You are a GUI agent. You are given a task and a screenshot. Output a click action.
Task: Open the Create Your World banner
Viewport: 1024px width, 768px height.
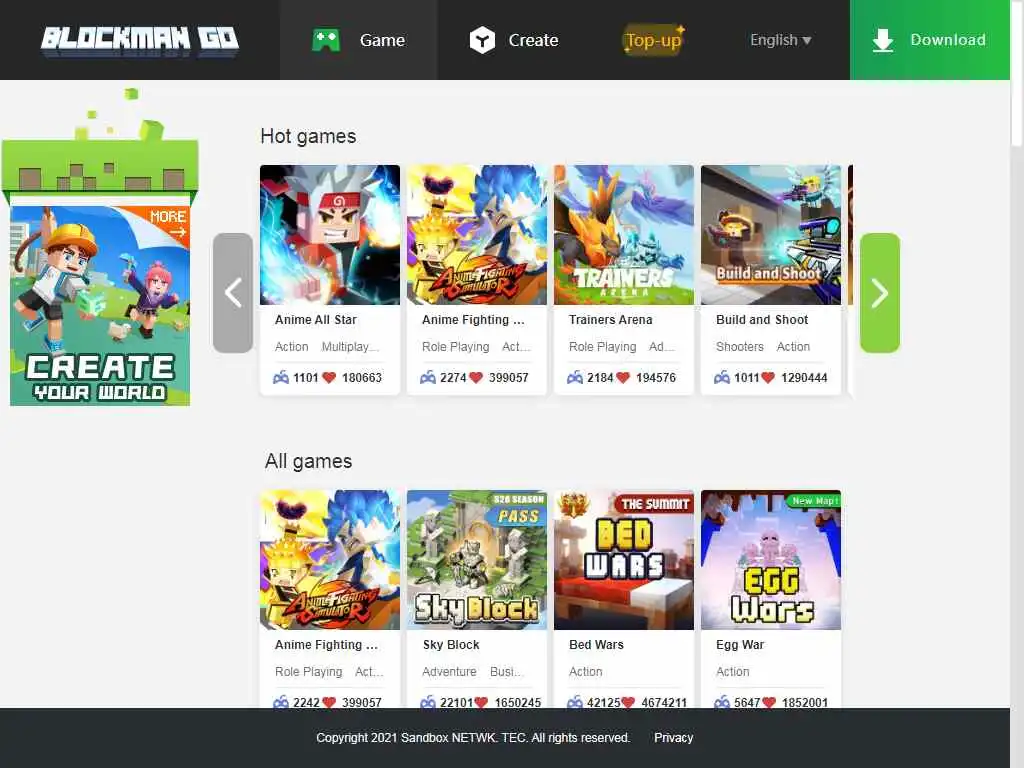point(100,305)
